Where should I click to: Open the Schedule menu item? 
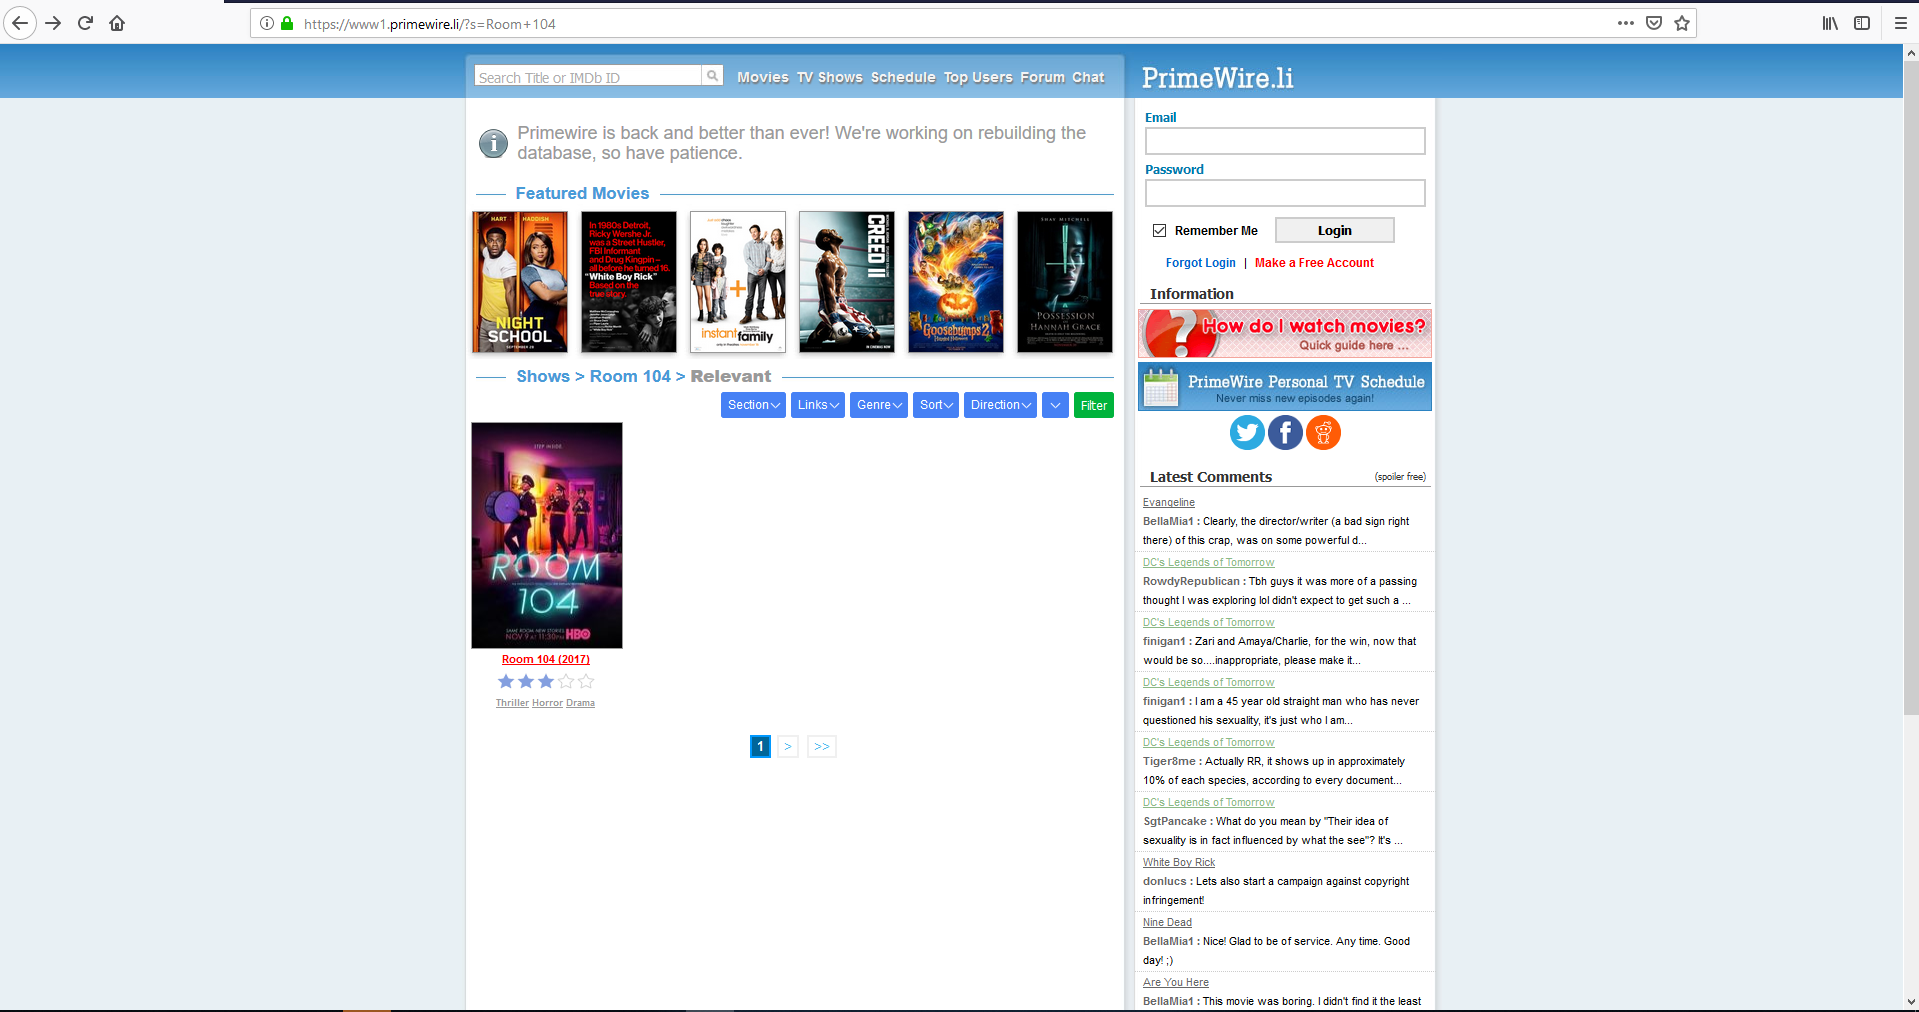point(902,77)
